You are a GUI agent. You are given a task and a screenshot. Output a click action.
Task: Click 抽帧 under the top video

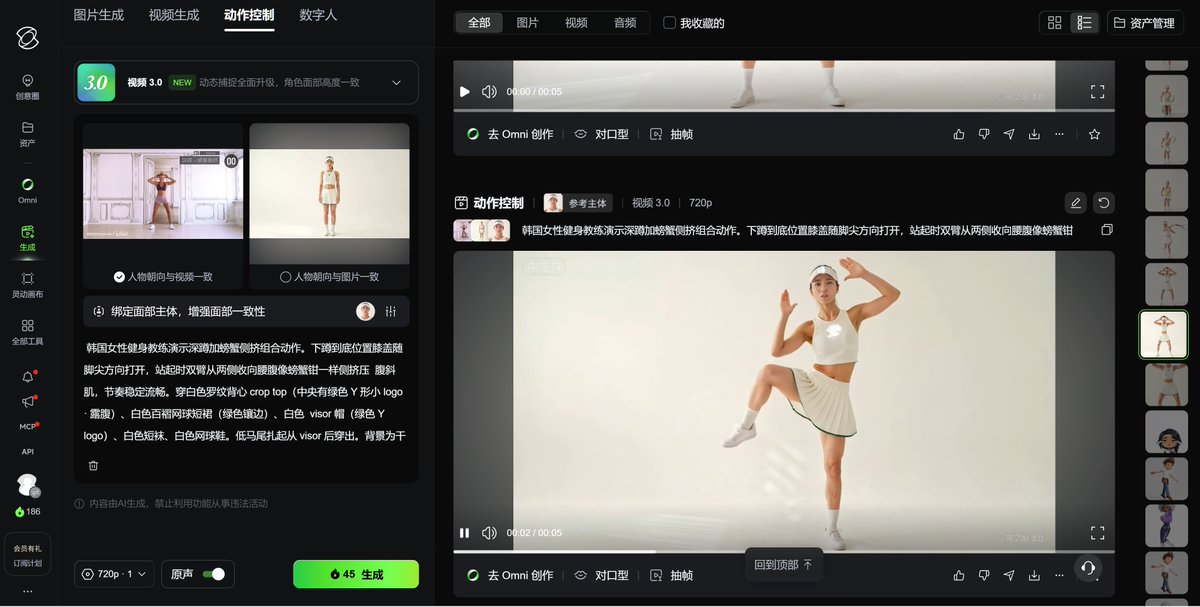point(671,134)
